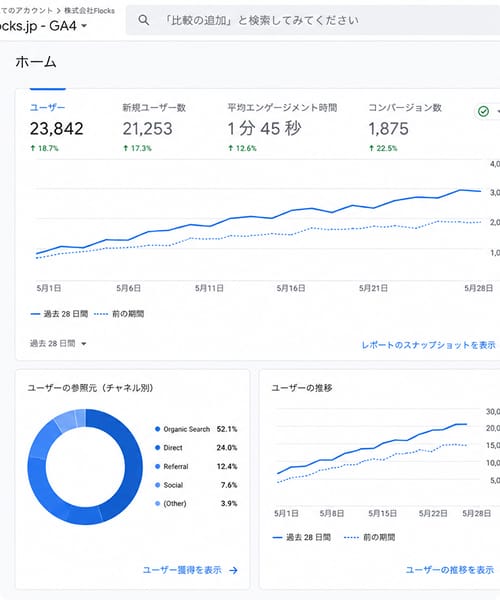Click the 株式会社Flocks breadcrumb
Image resolution: width=500 pixels, height=600 pixels.
(90, 11)
